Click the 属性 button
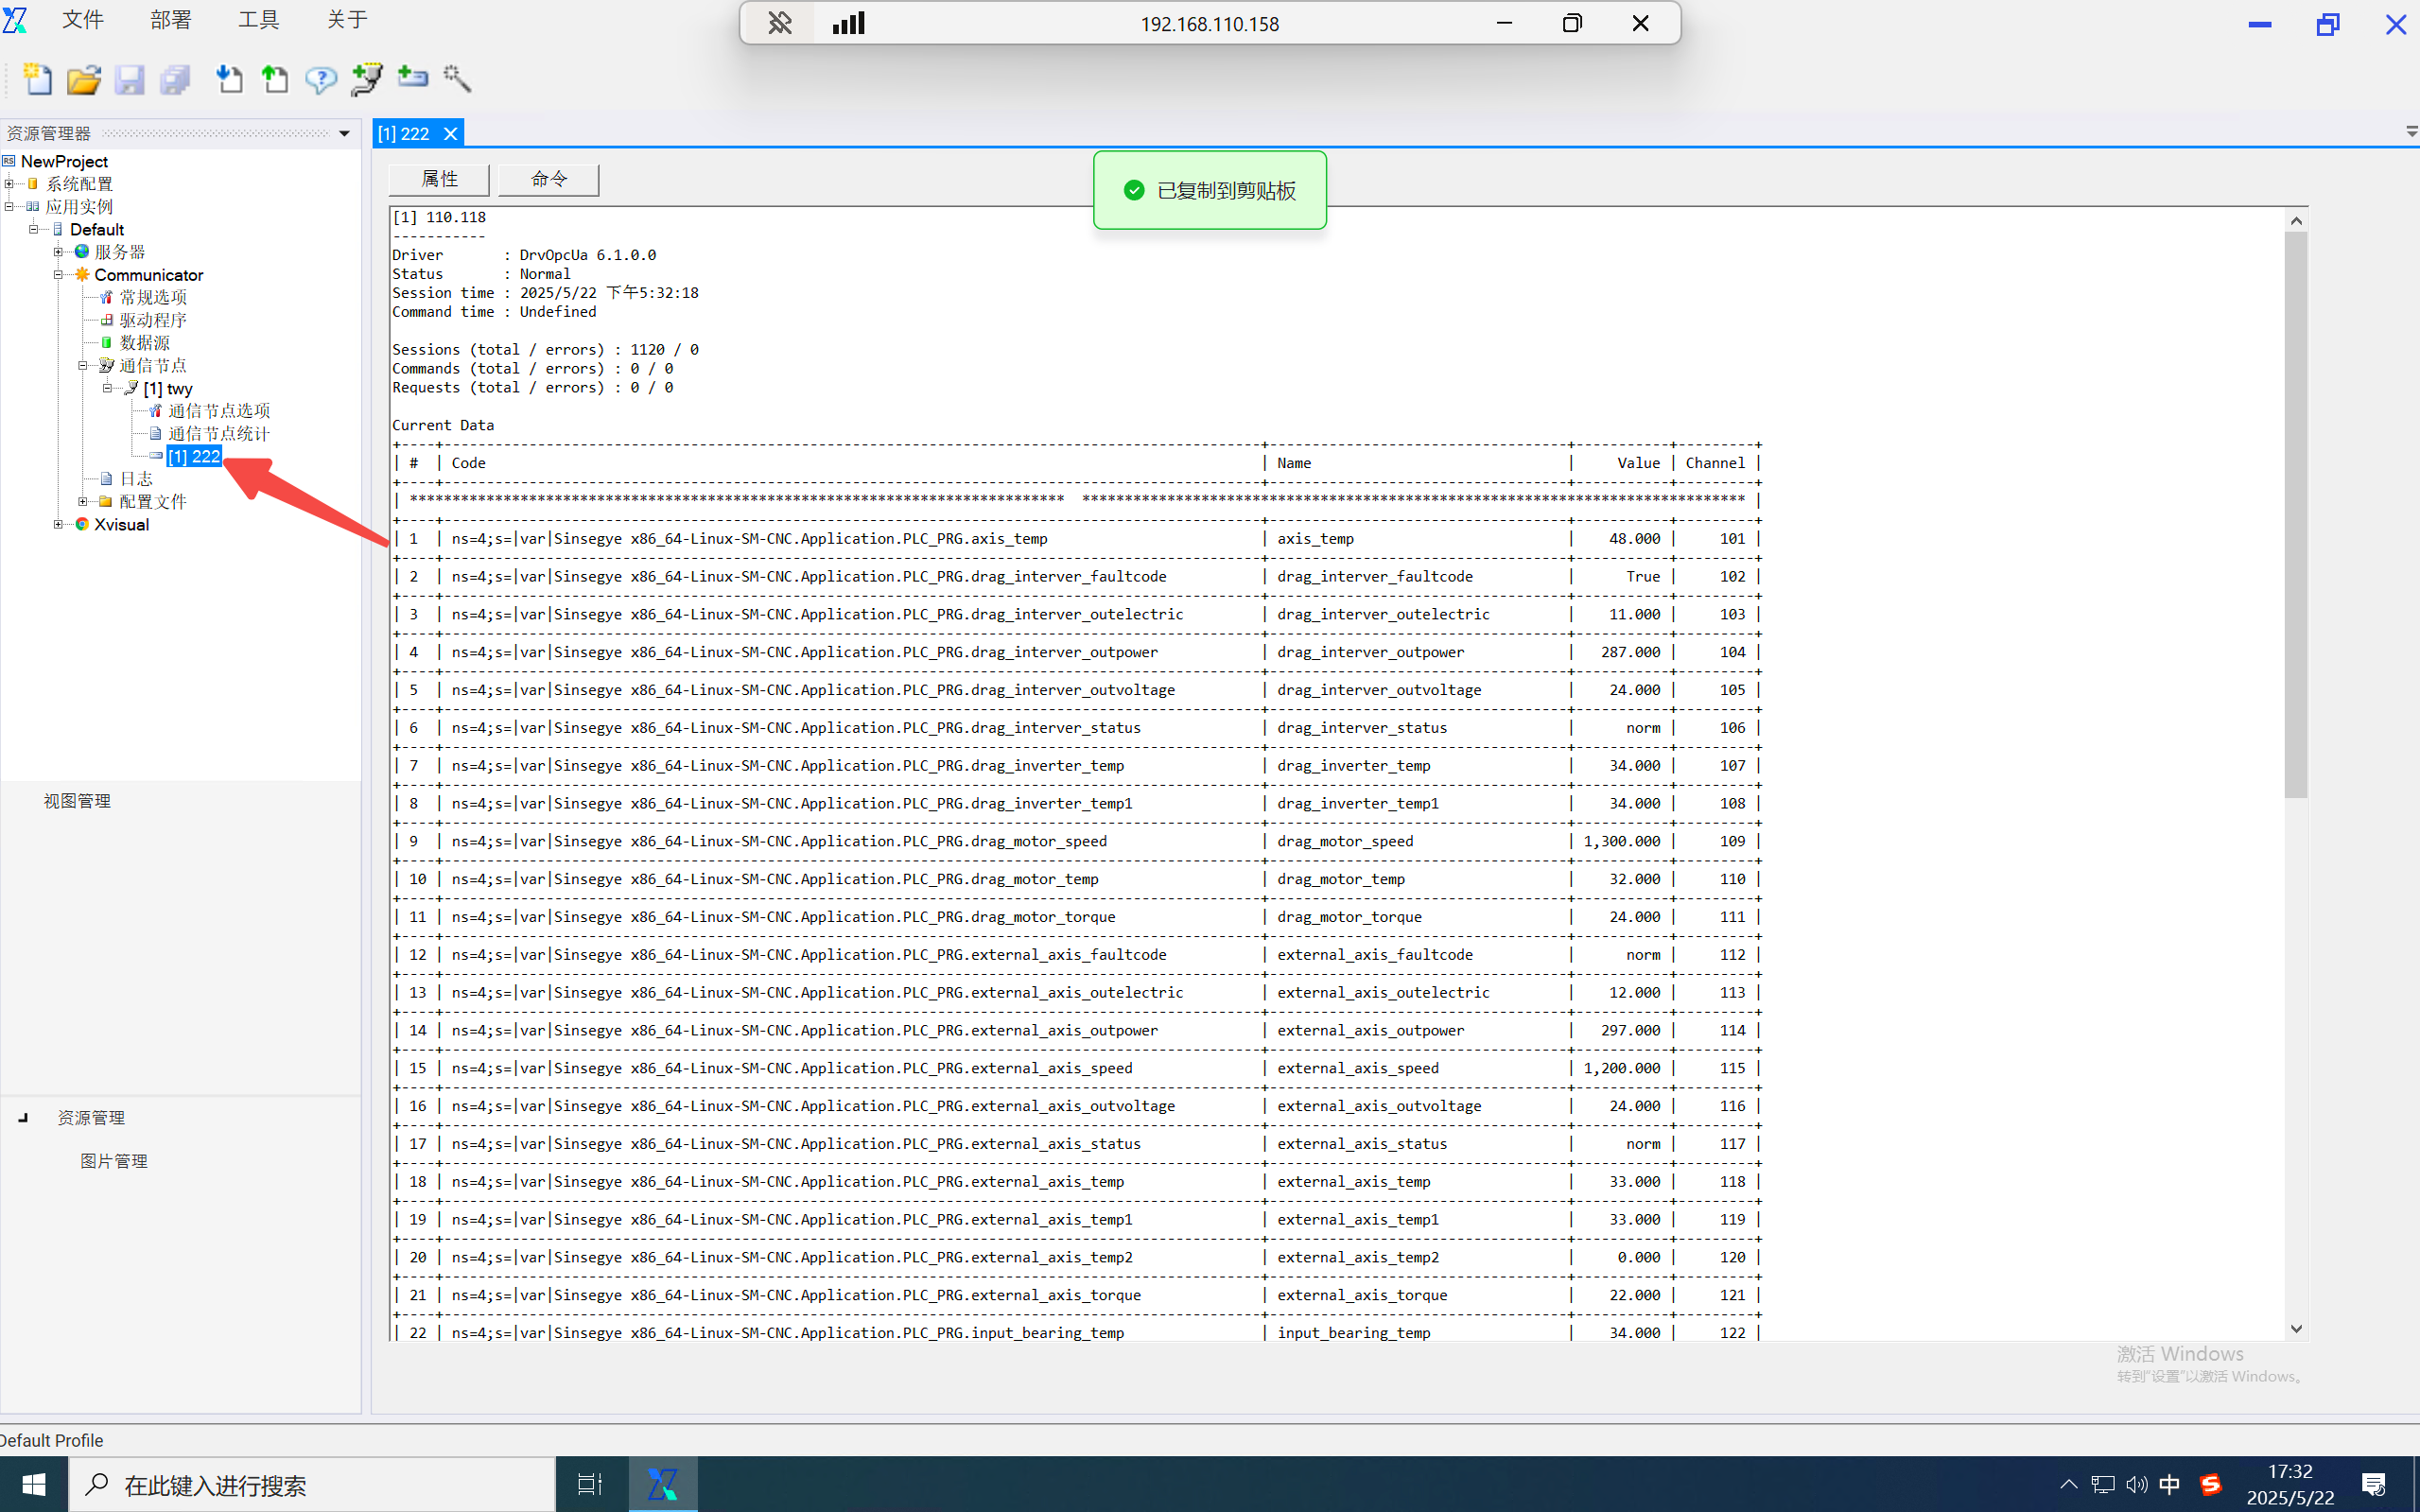The image size is (2420, 1512). [x=439, y=179]
